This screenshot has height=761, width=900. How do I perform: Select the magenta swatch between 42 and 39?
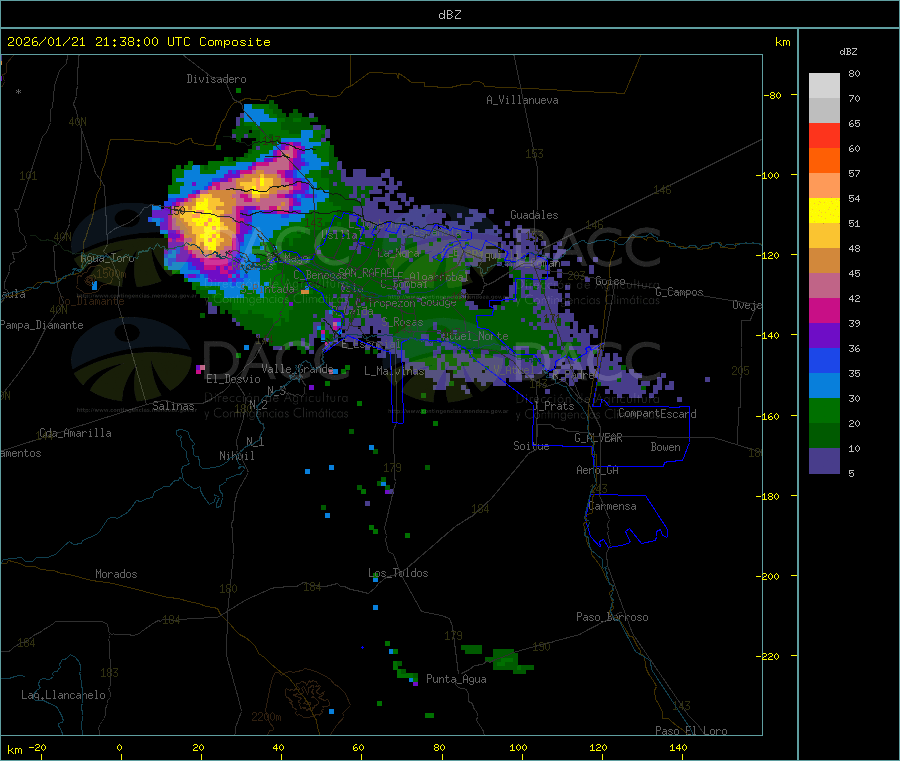pyautogui.click(x=824, y=310)
